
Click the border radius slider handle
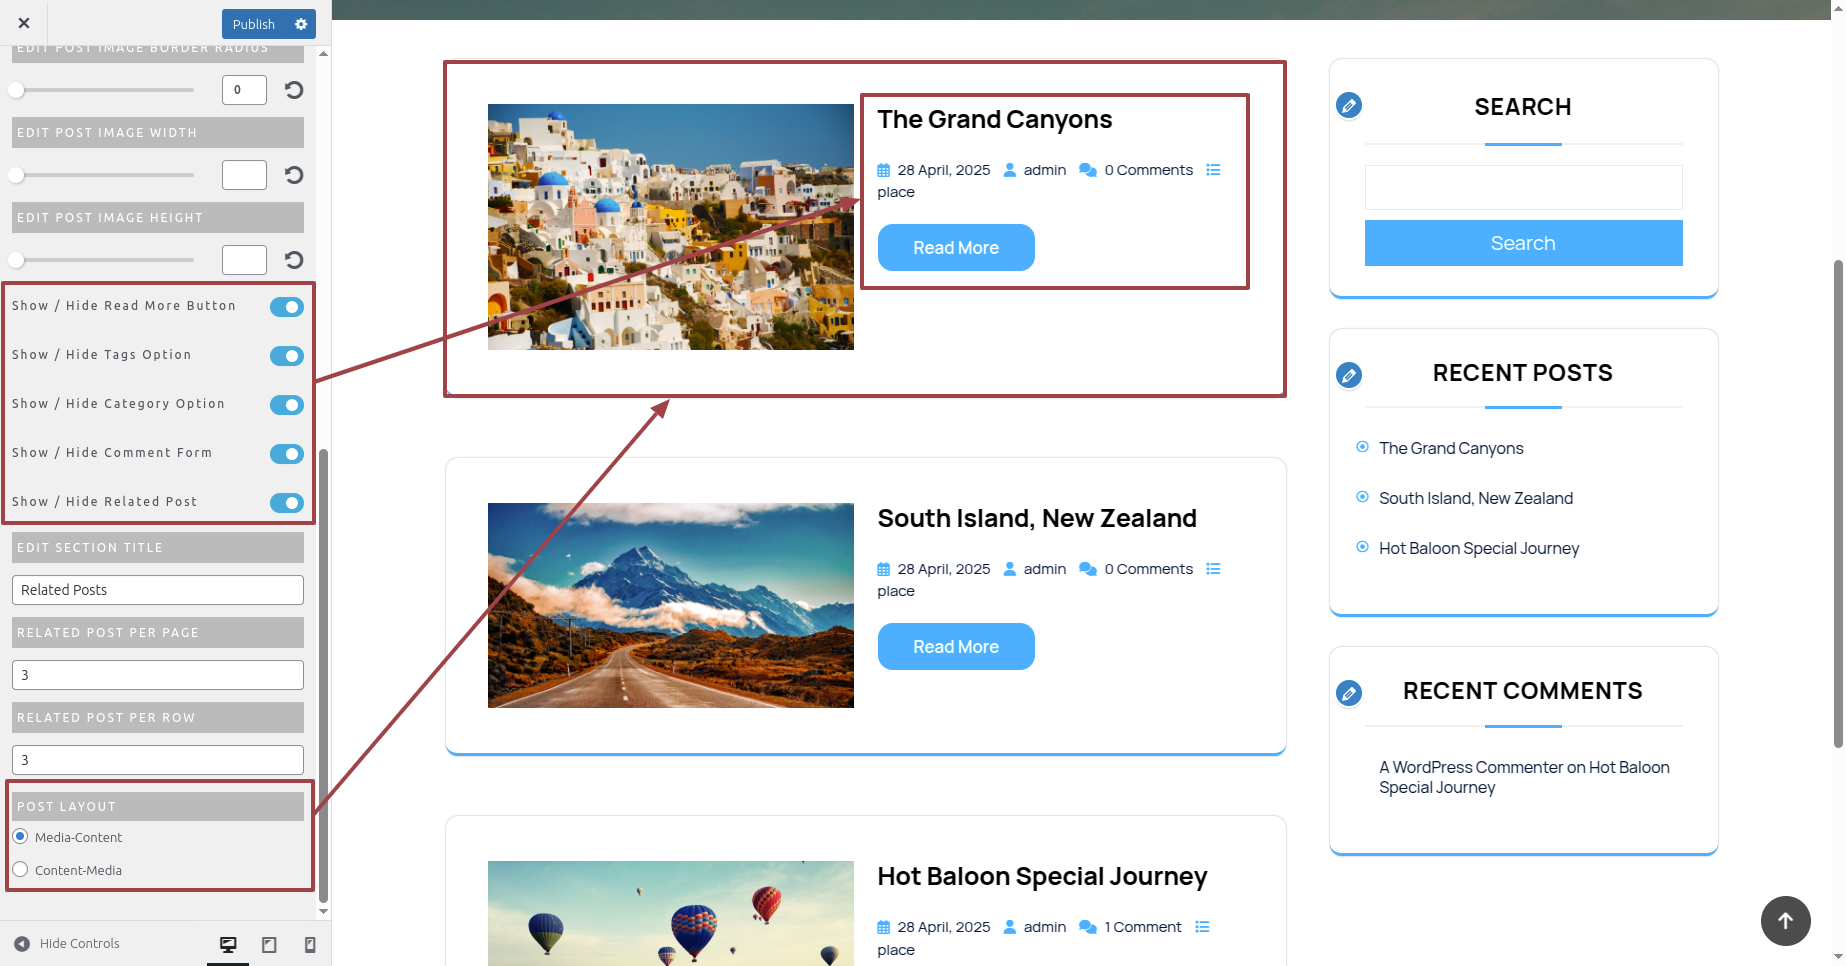click(x=16, y=90)
